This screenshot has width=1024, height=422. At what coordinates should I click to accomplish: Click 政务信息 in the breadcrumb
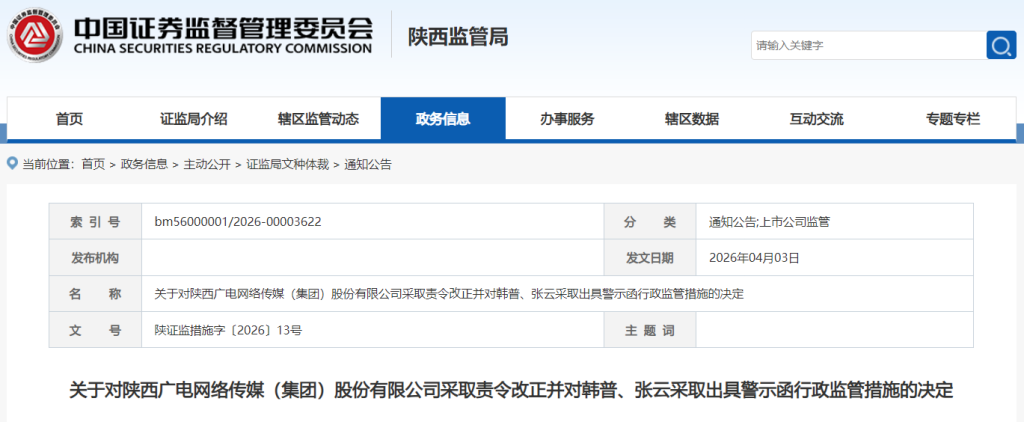tap(144, 164)
